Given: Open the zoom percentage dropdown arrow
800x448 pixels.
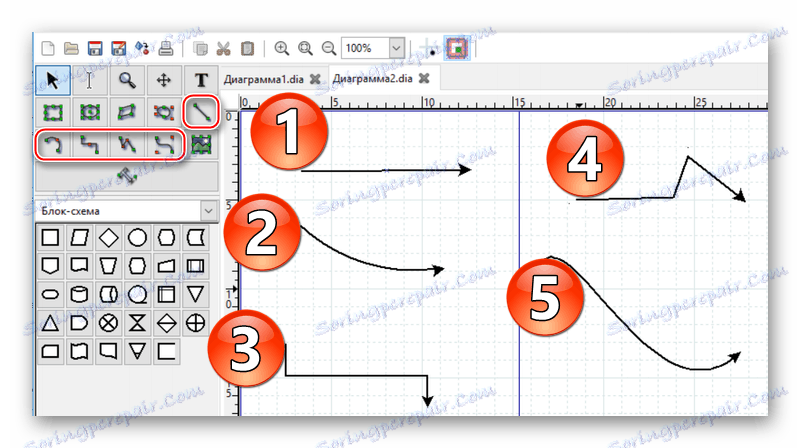Looking at the screenshot, I should [397, 48].
